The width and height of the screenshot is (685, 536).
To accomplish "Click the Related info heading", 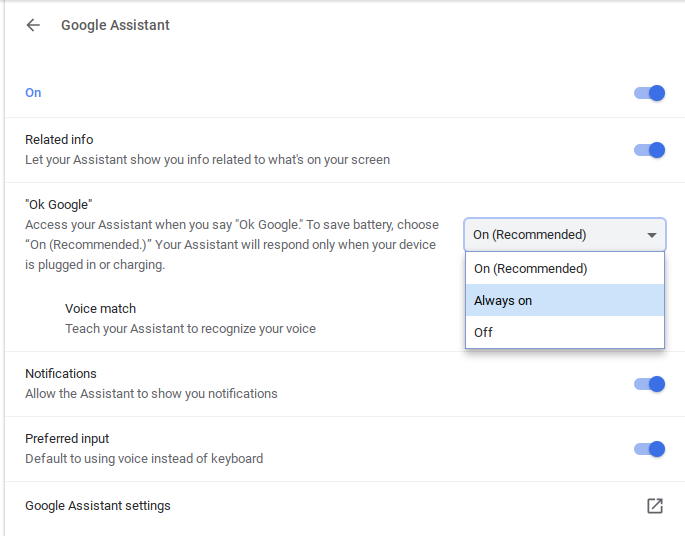I will 59,140.
